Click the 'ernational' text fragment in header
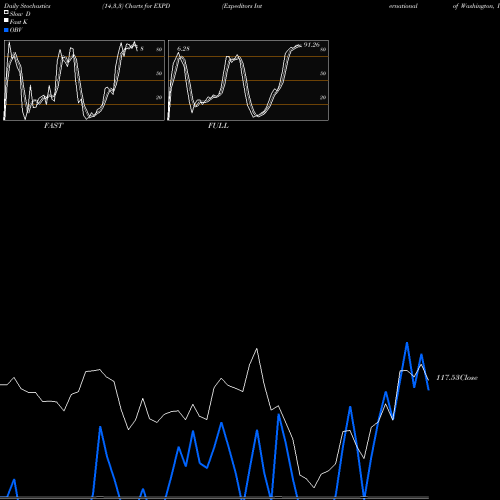This screenshot has width=500, height=500. pos(403,6)
